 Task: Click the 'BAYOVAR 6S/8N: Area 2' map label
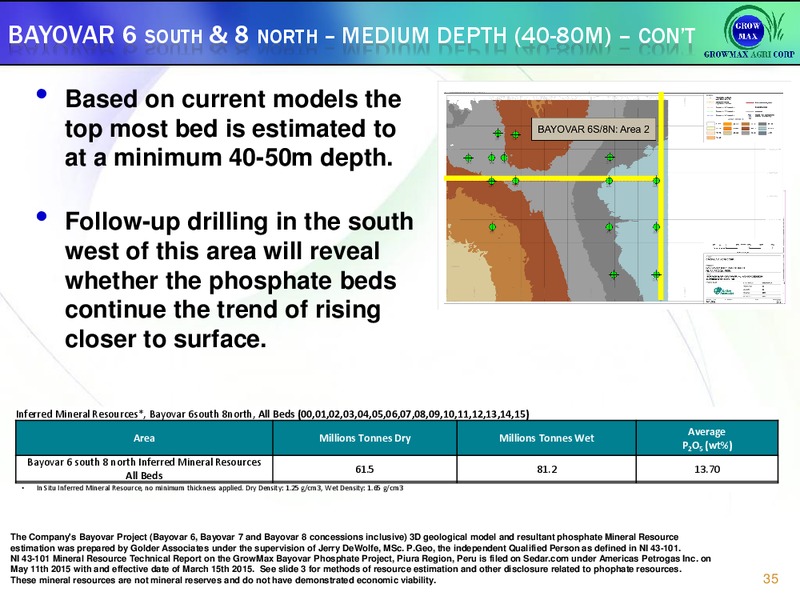coord(593,129)
